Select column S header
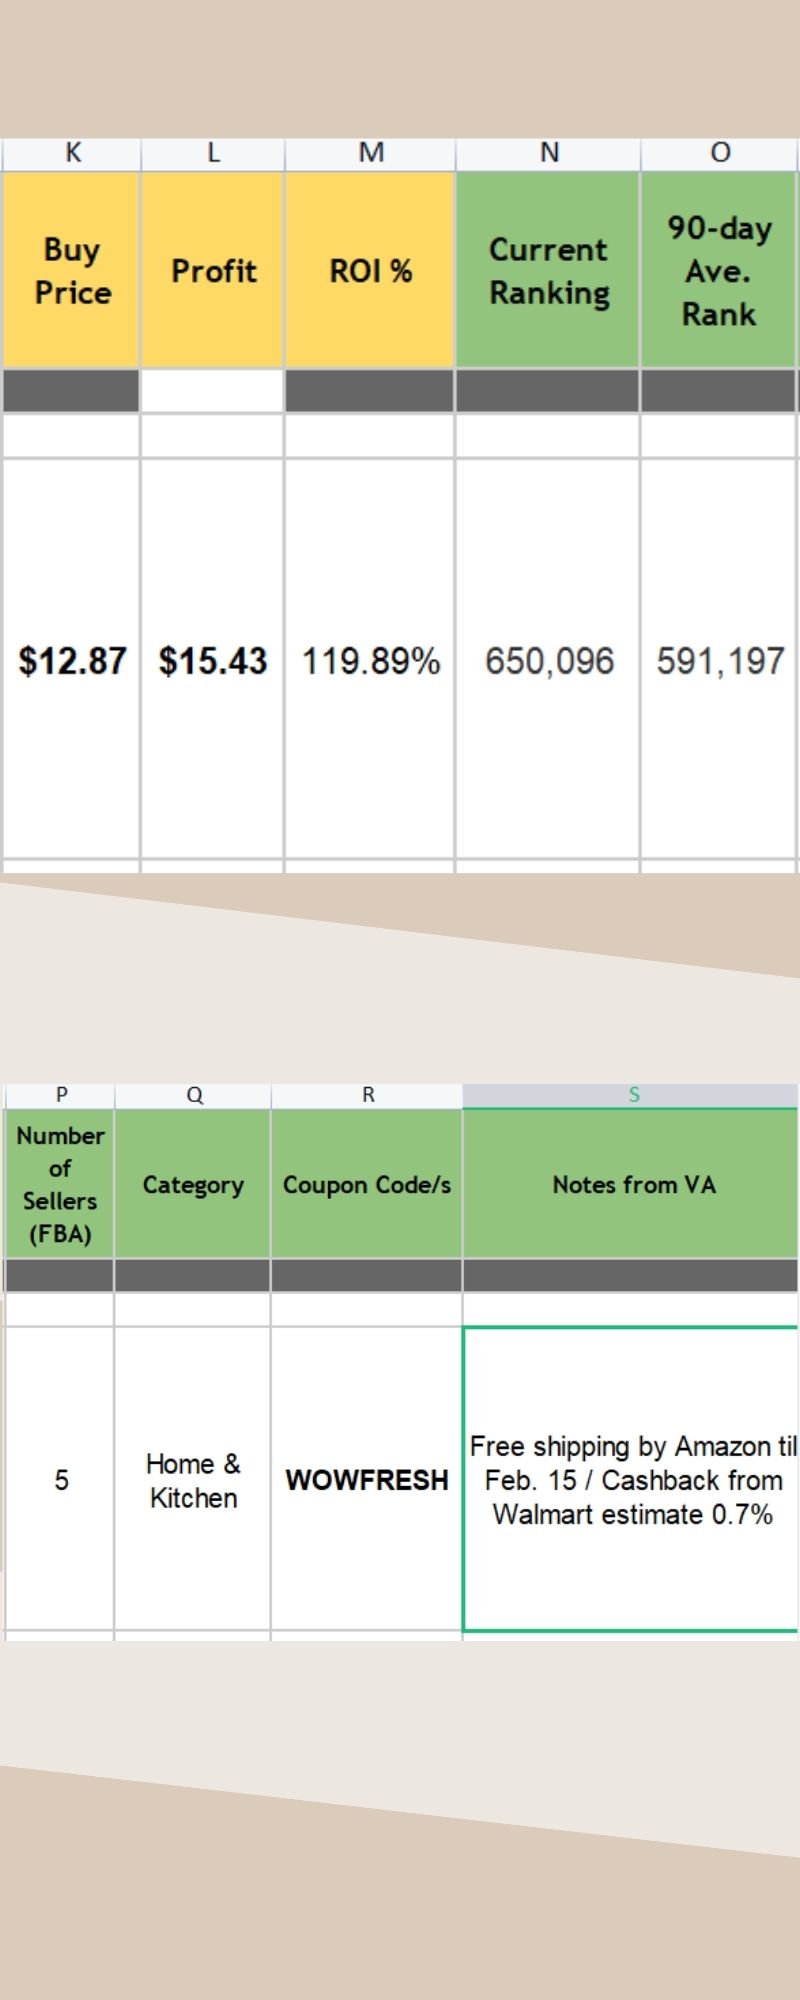This screenshot has width=800, height=2000. pos(633,1095)
